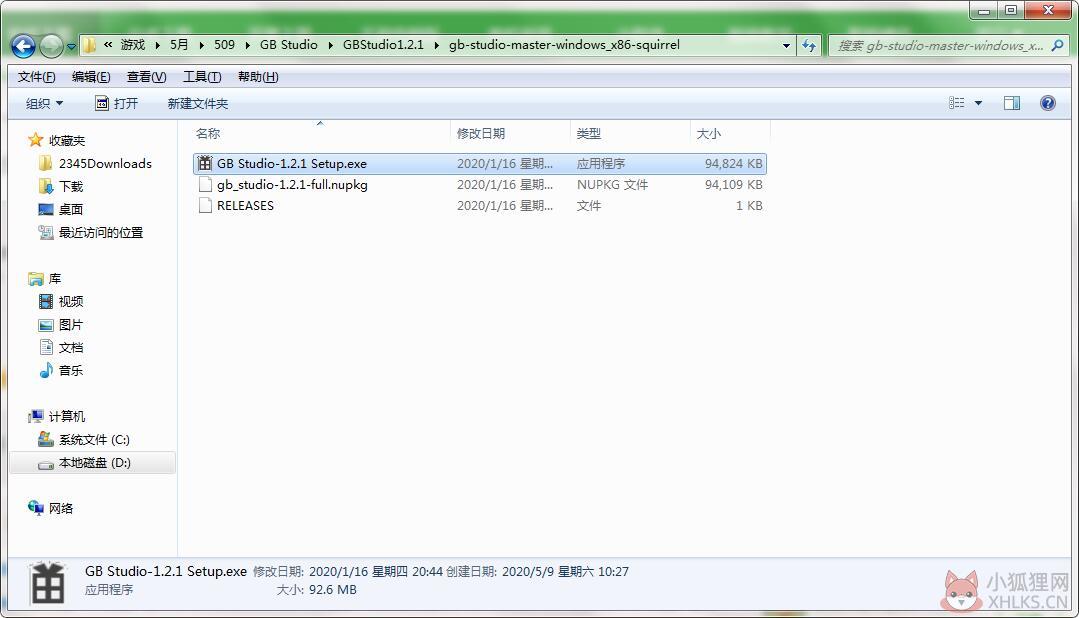Image resolution: width=1079 pixels, height=618 pixels.
Task: Click GB Studio in the address breadcrumb
Action: tap(289, 45)
